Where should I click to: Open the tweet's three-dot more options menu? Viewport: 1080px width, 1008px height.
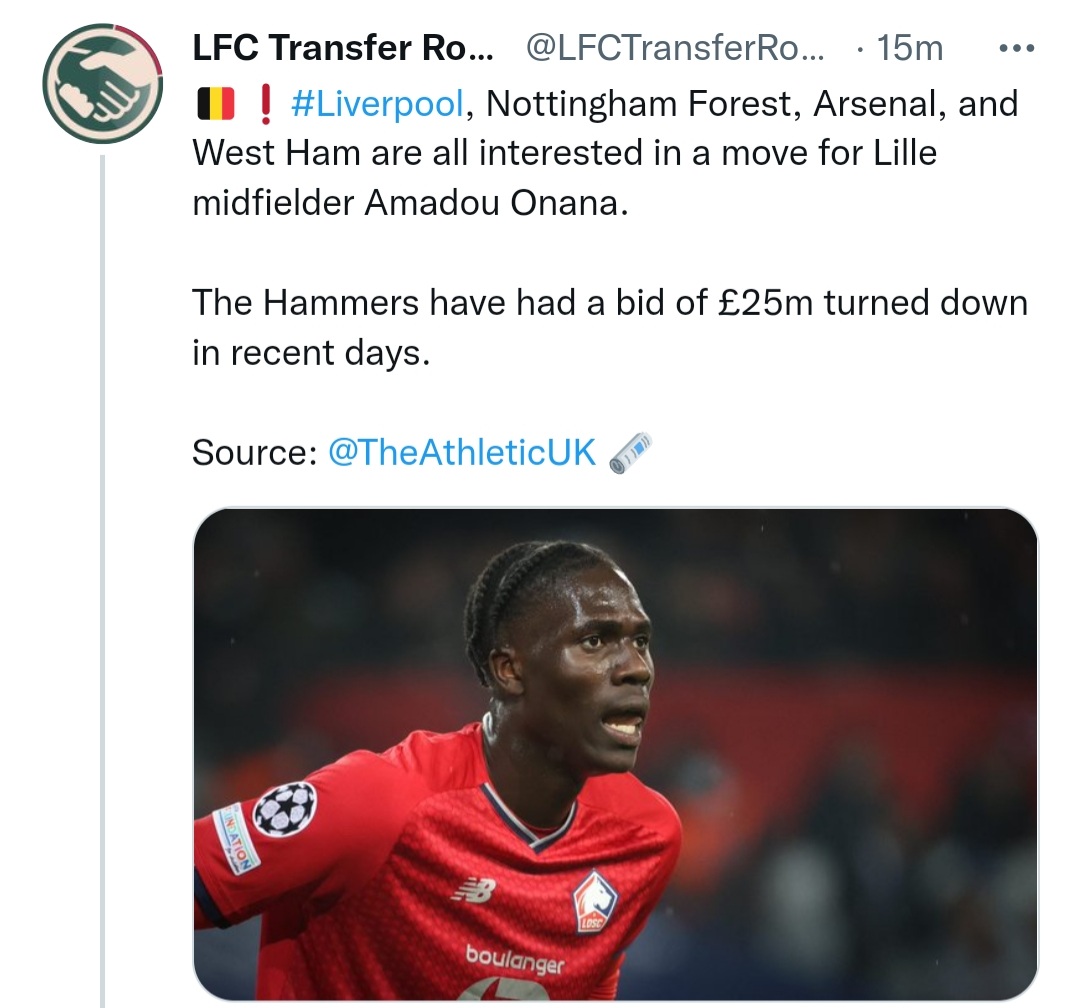click(x=1017, y=48)
